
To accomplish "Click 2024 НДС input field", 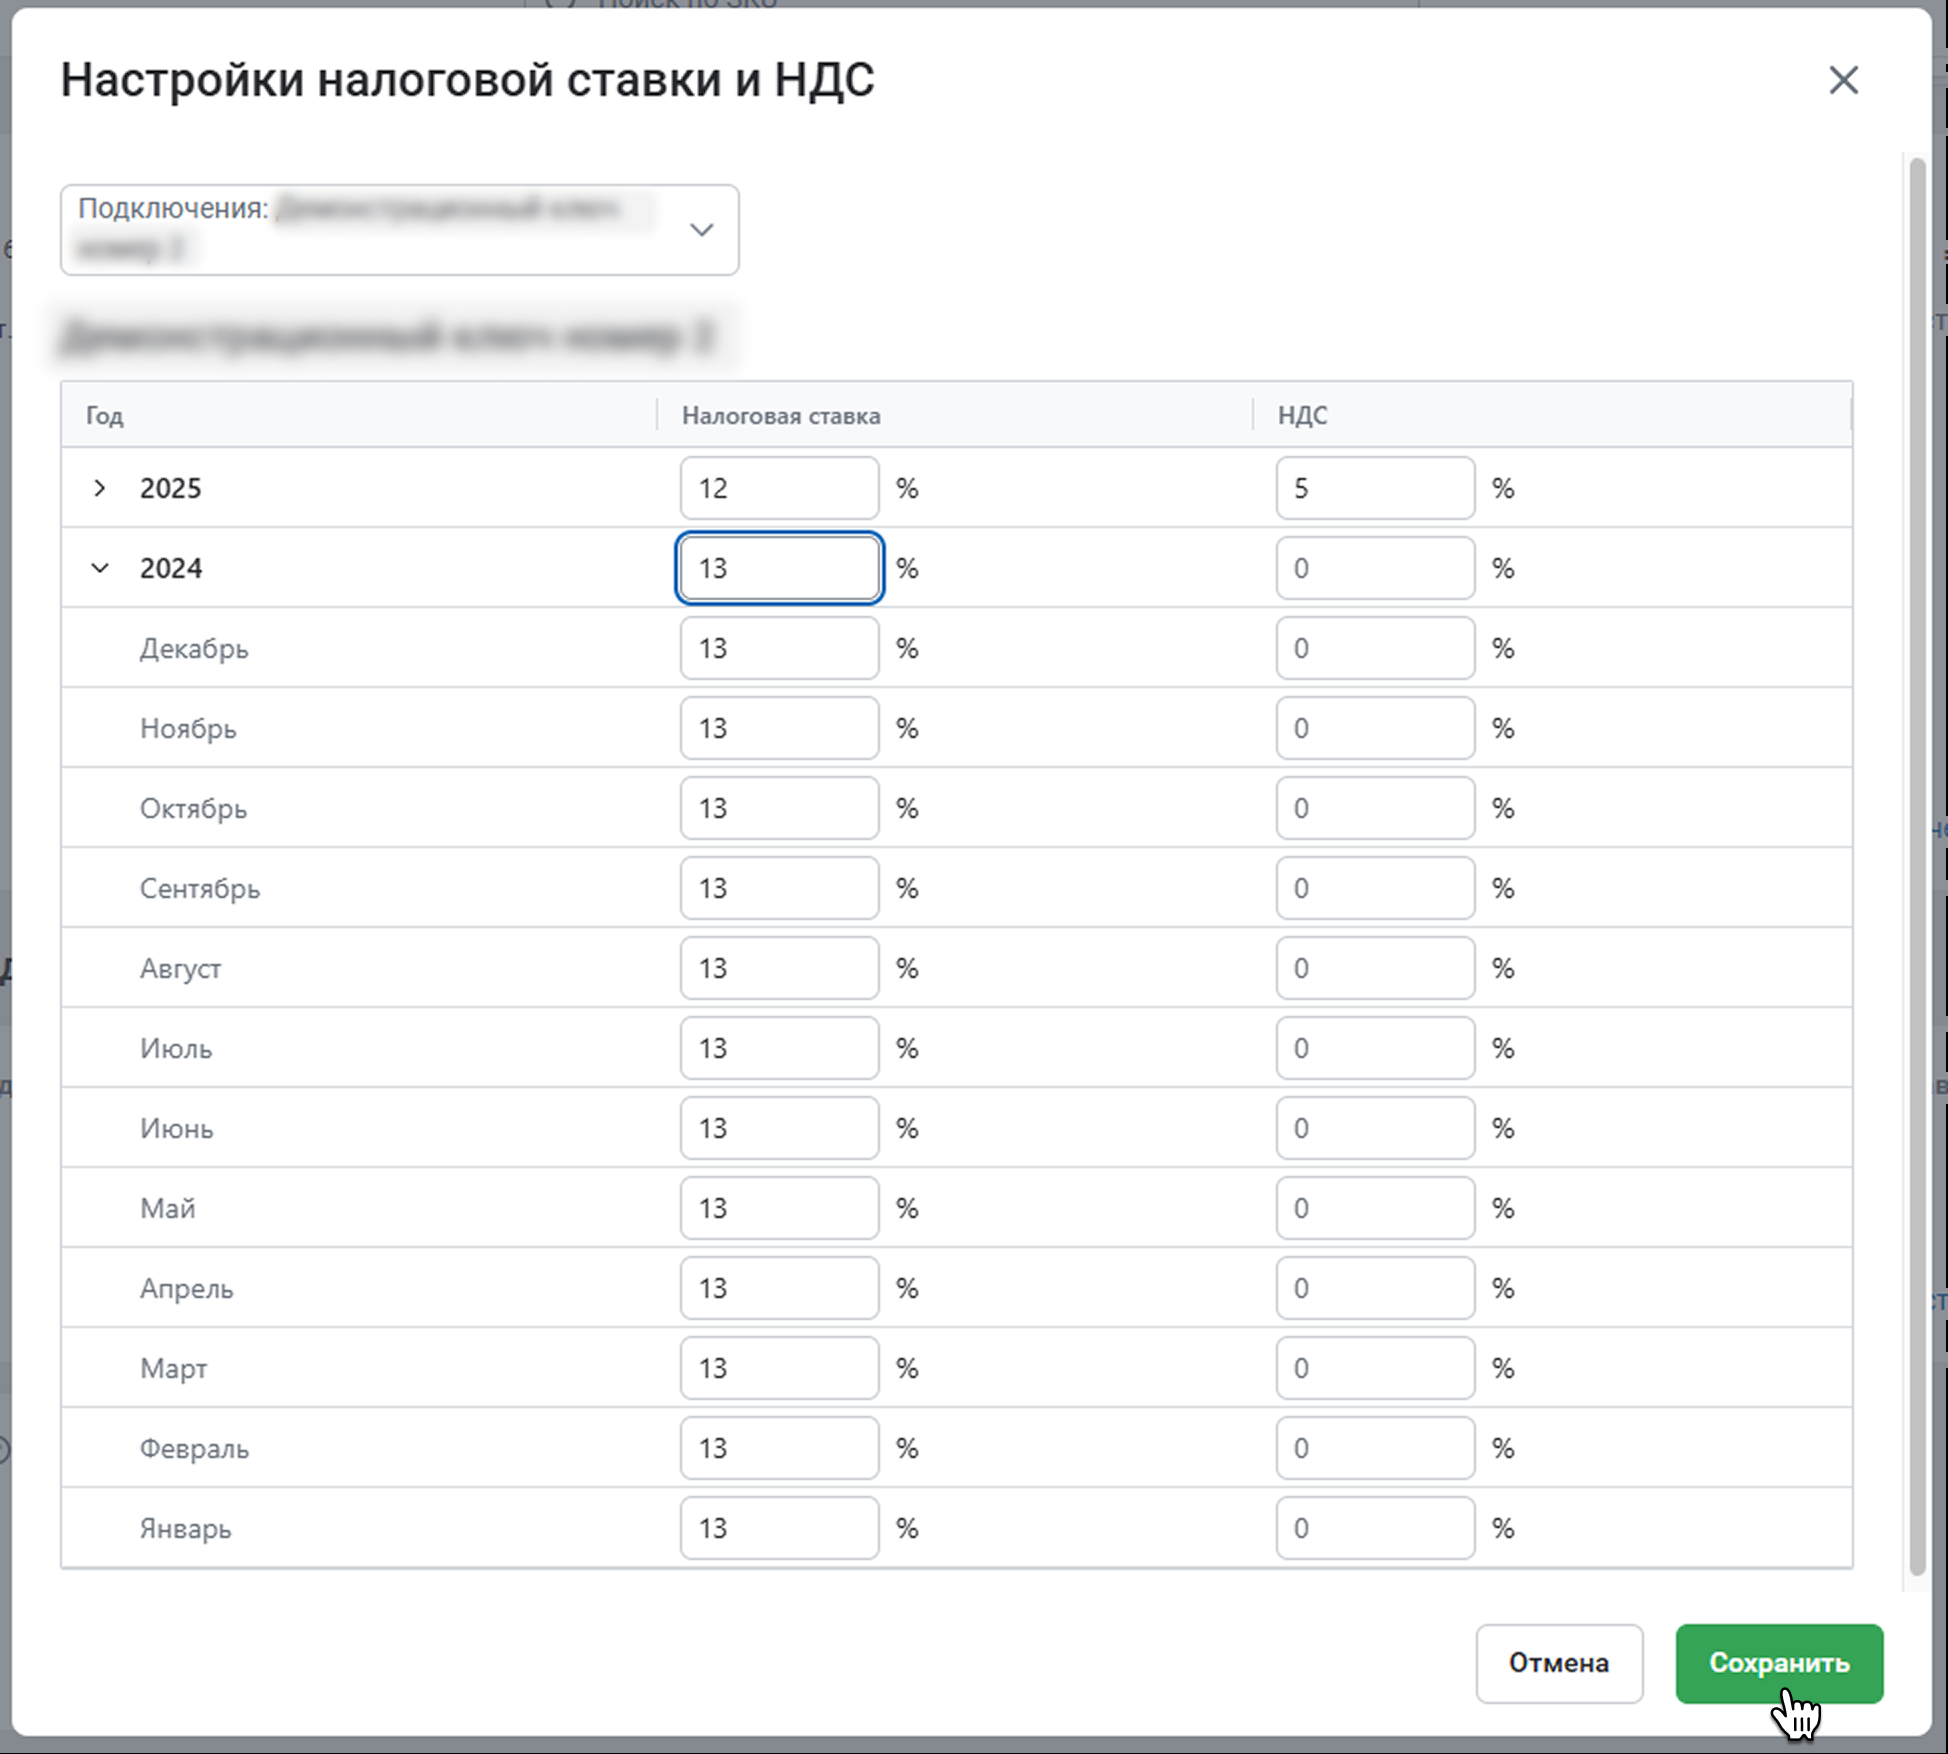I will [1374, 568].
